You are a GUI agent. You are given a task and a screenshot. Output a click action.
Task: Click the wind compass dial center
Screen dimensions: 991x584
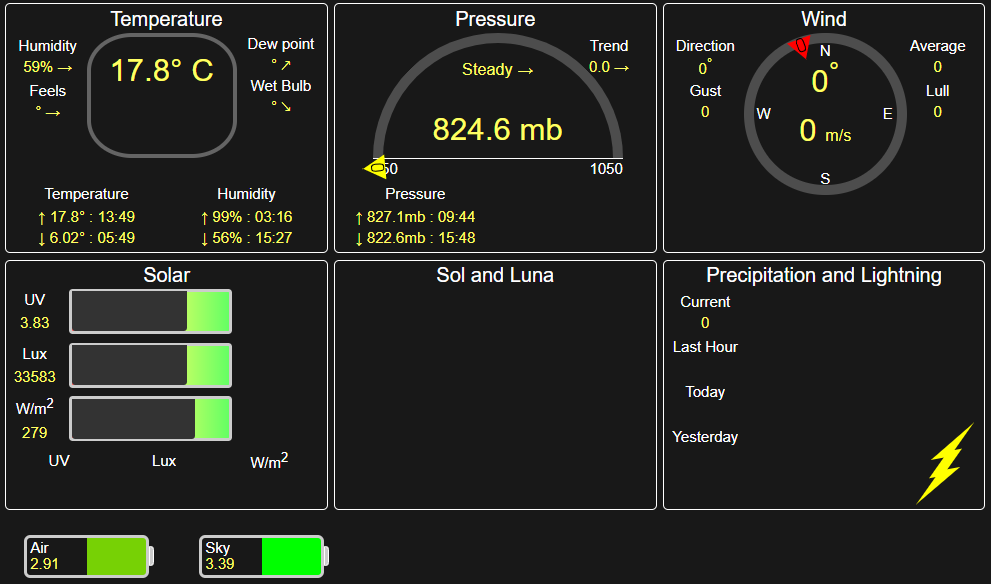(824, 112)
